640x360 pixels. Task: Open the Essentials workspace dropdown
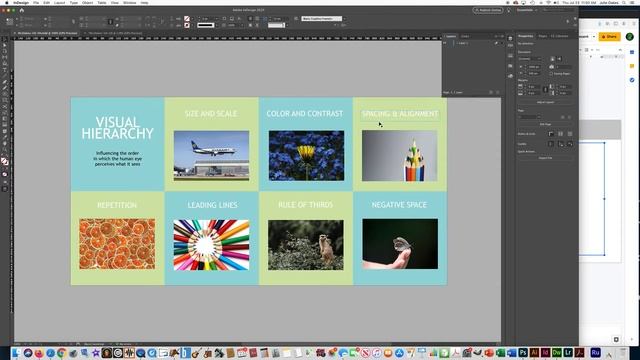pos(527,10)
